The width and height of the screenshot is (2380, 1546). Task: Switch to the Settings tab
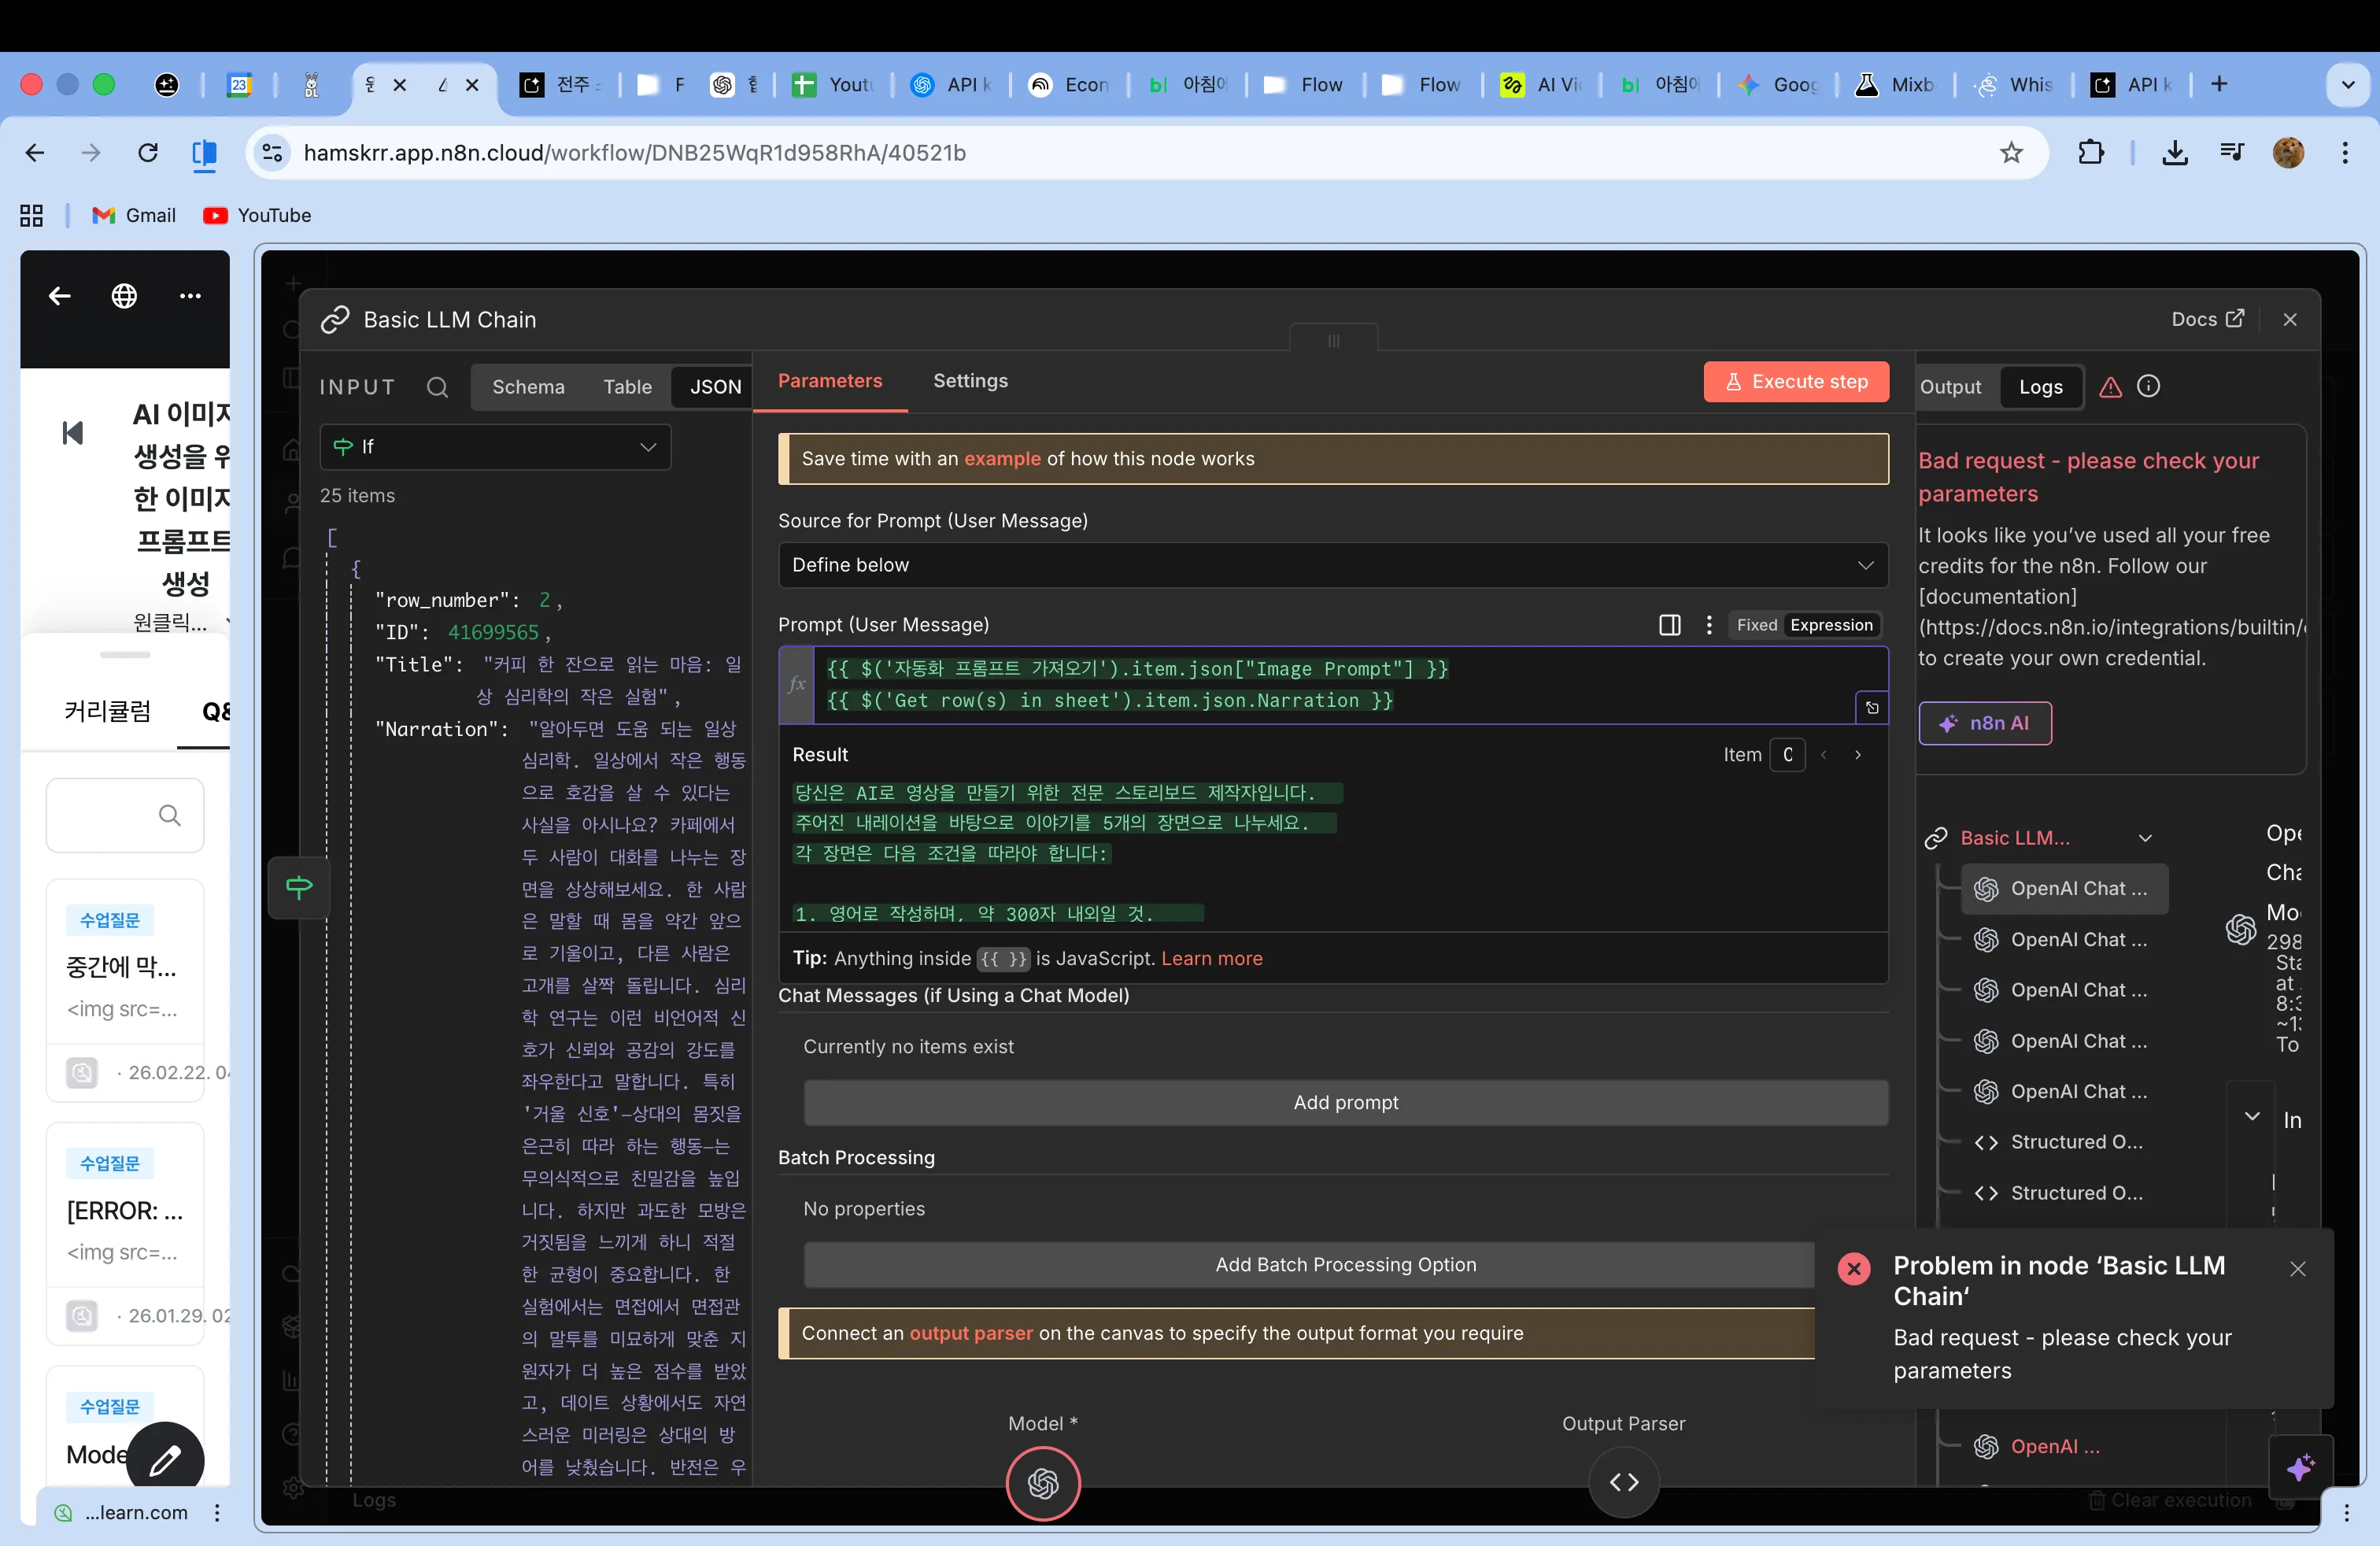click(970, 381)
